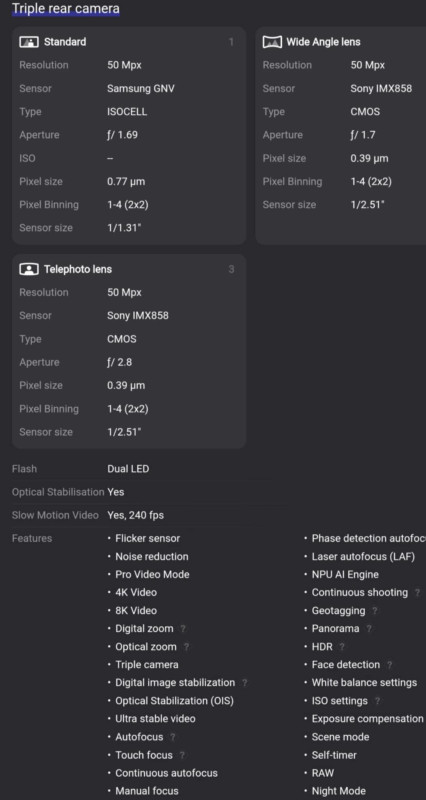This screenshot has width=426, height=800.
Task: Click the Telephoto lens icon
Action: coord(29,269)
